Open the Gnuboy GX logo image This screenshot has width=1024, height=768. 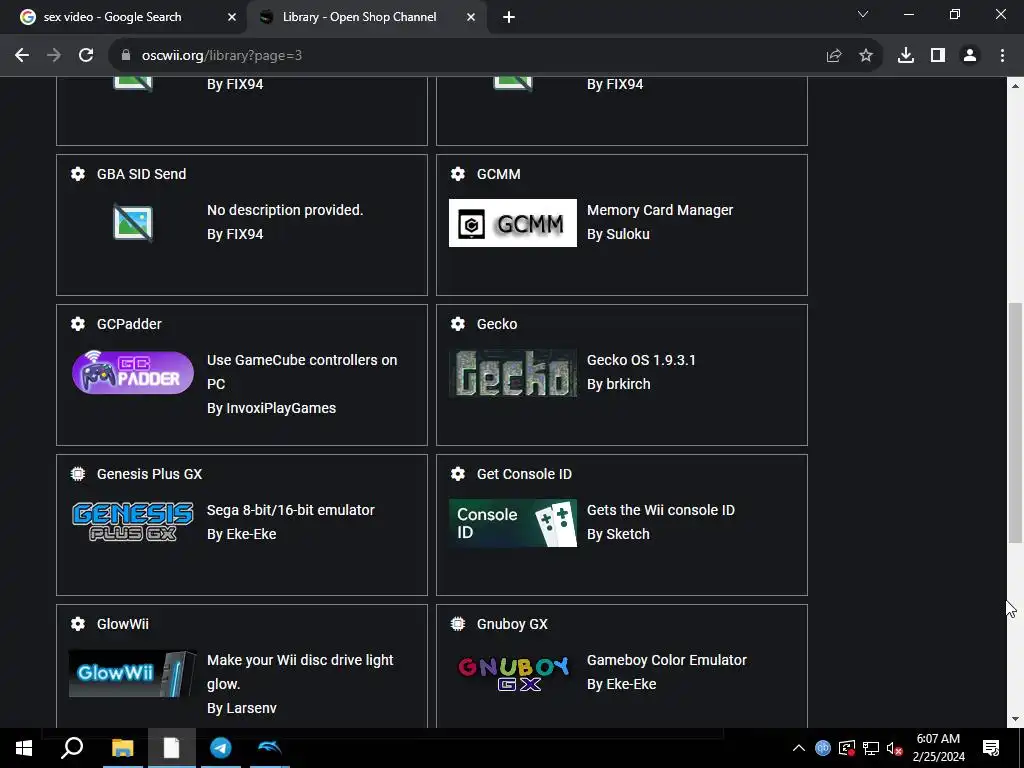point(513,673)
